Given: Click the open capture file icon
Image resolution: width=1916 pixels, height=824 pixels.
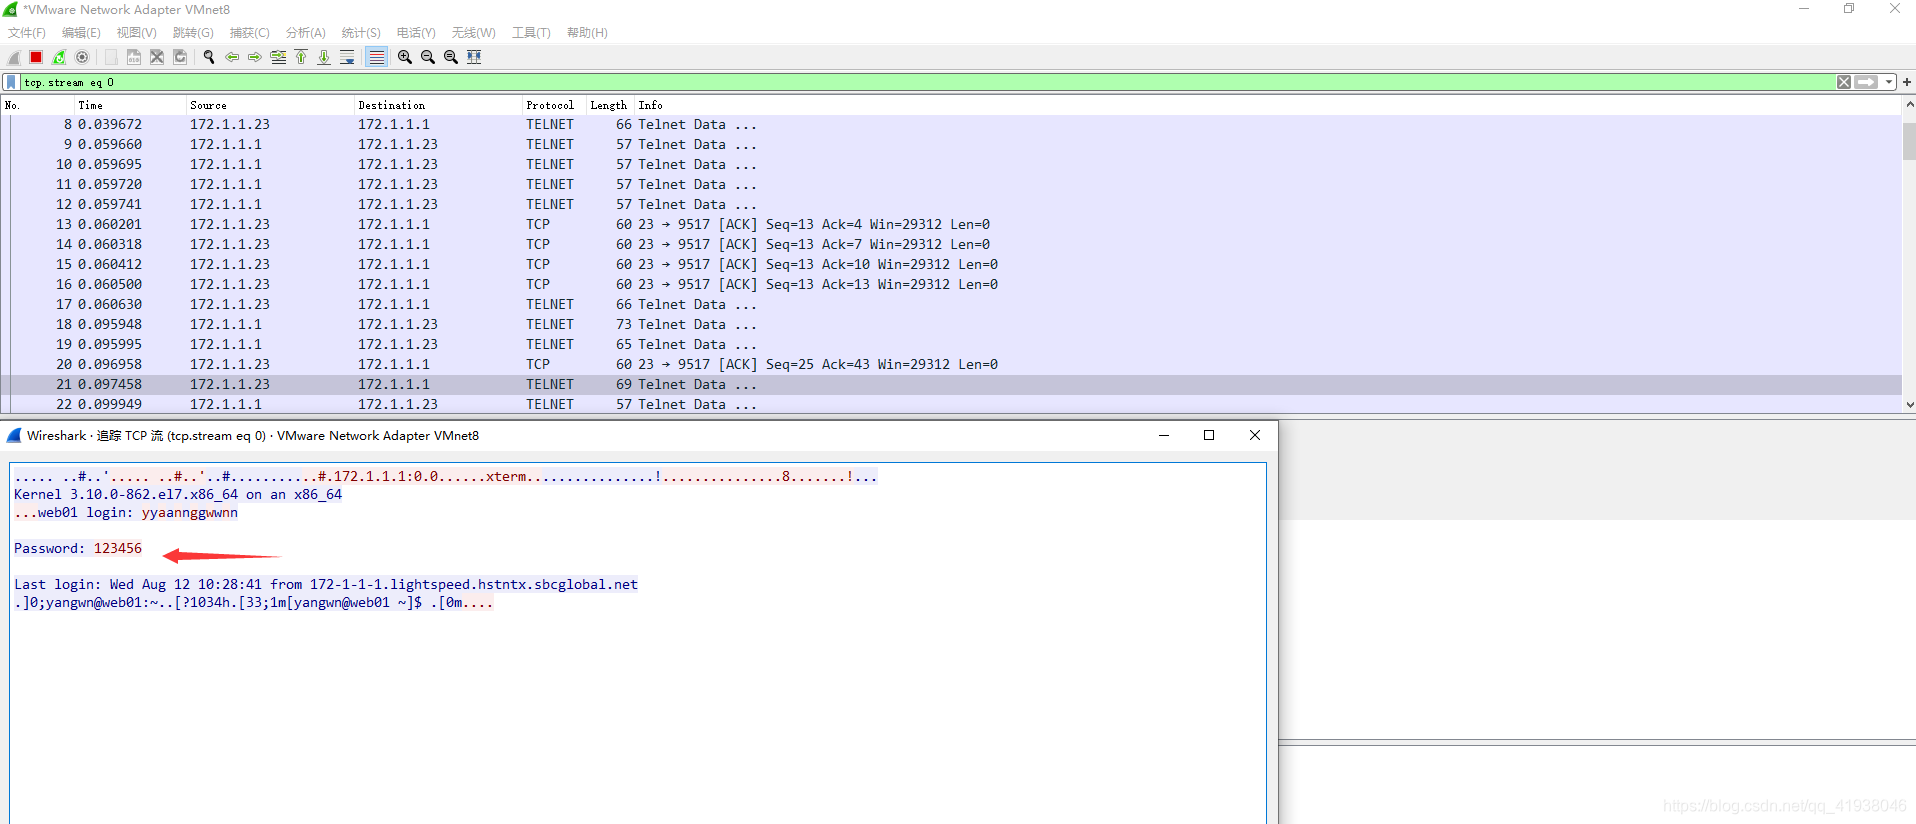Looking at the screenshot, I should pyautogui.click(x=111, y=57).
